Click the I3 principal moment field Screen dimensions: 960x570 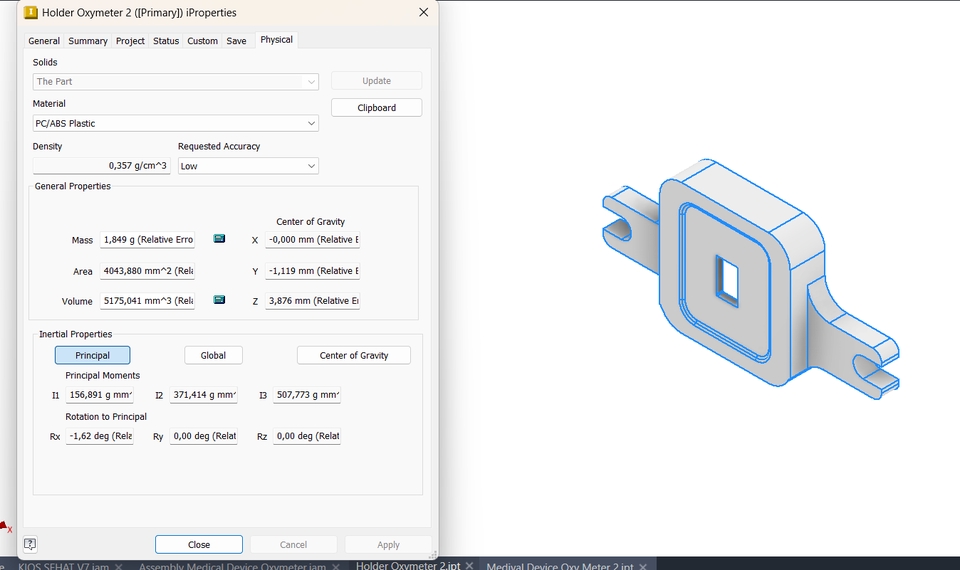pyautogui.click(x=307, y=395)
